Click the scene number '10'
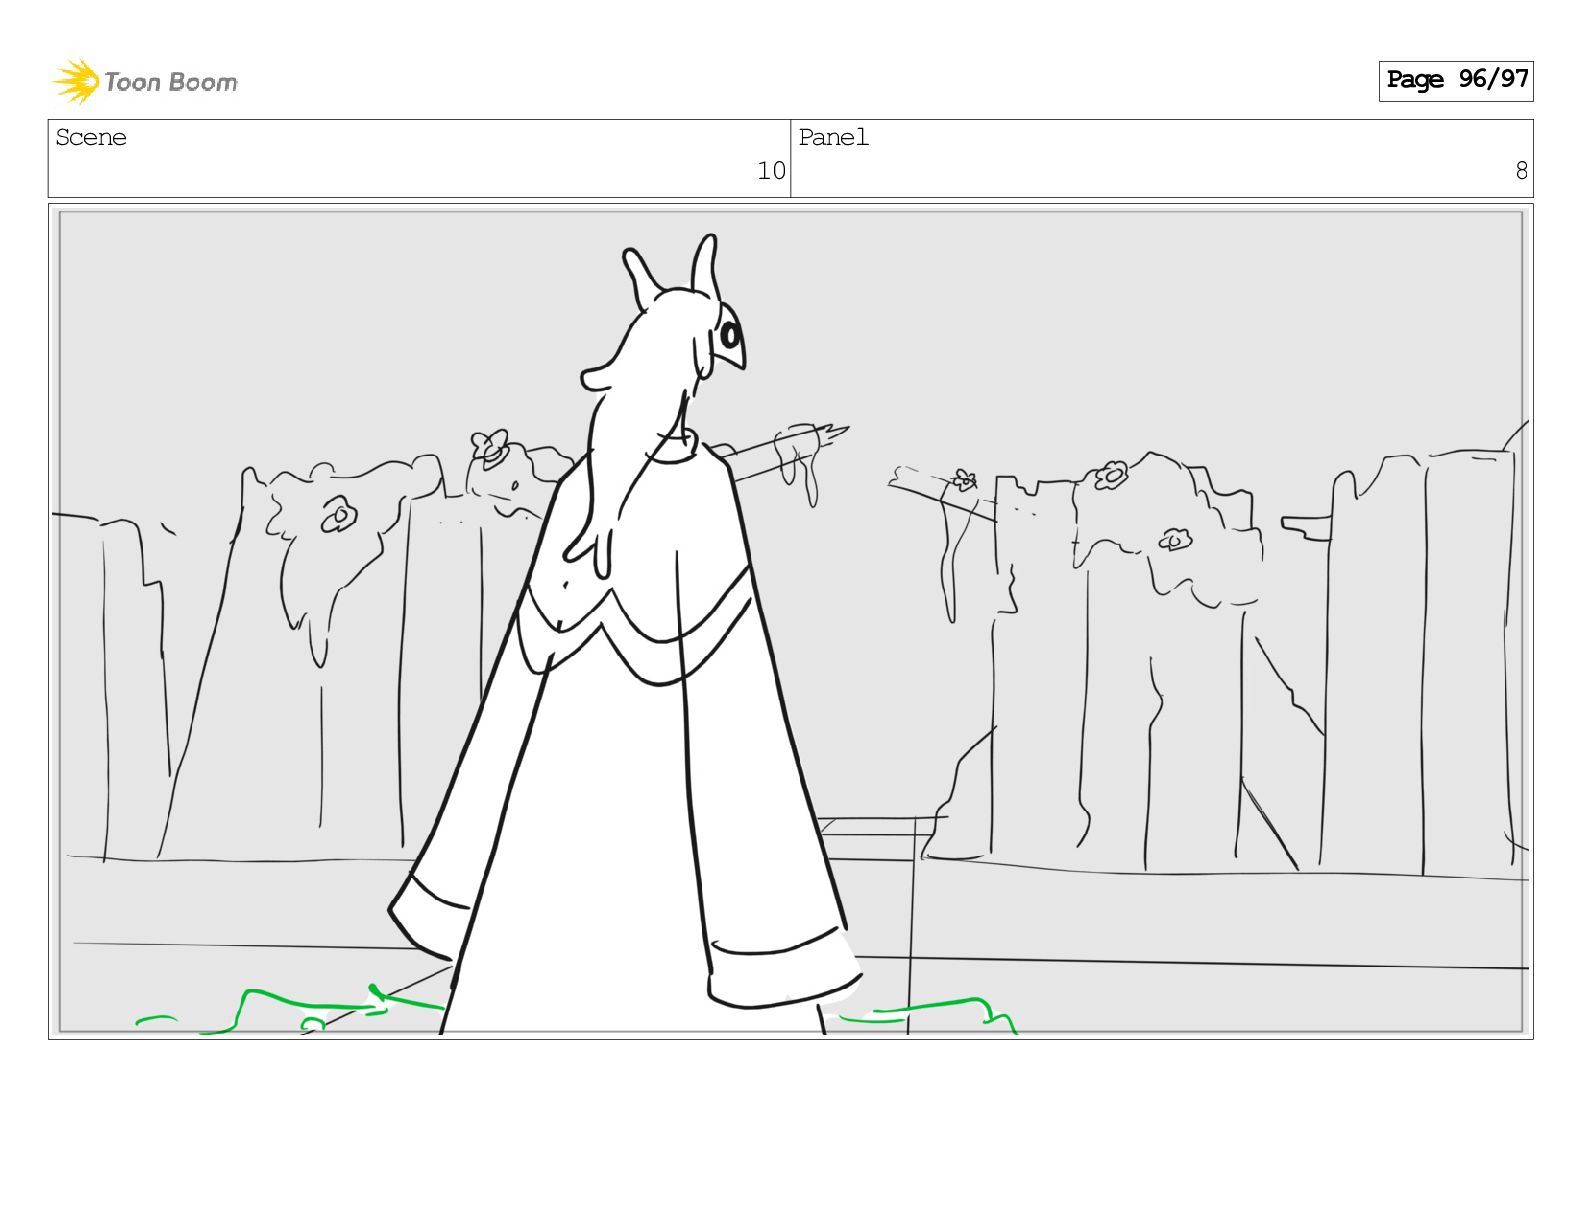 [771, 171]
